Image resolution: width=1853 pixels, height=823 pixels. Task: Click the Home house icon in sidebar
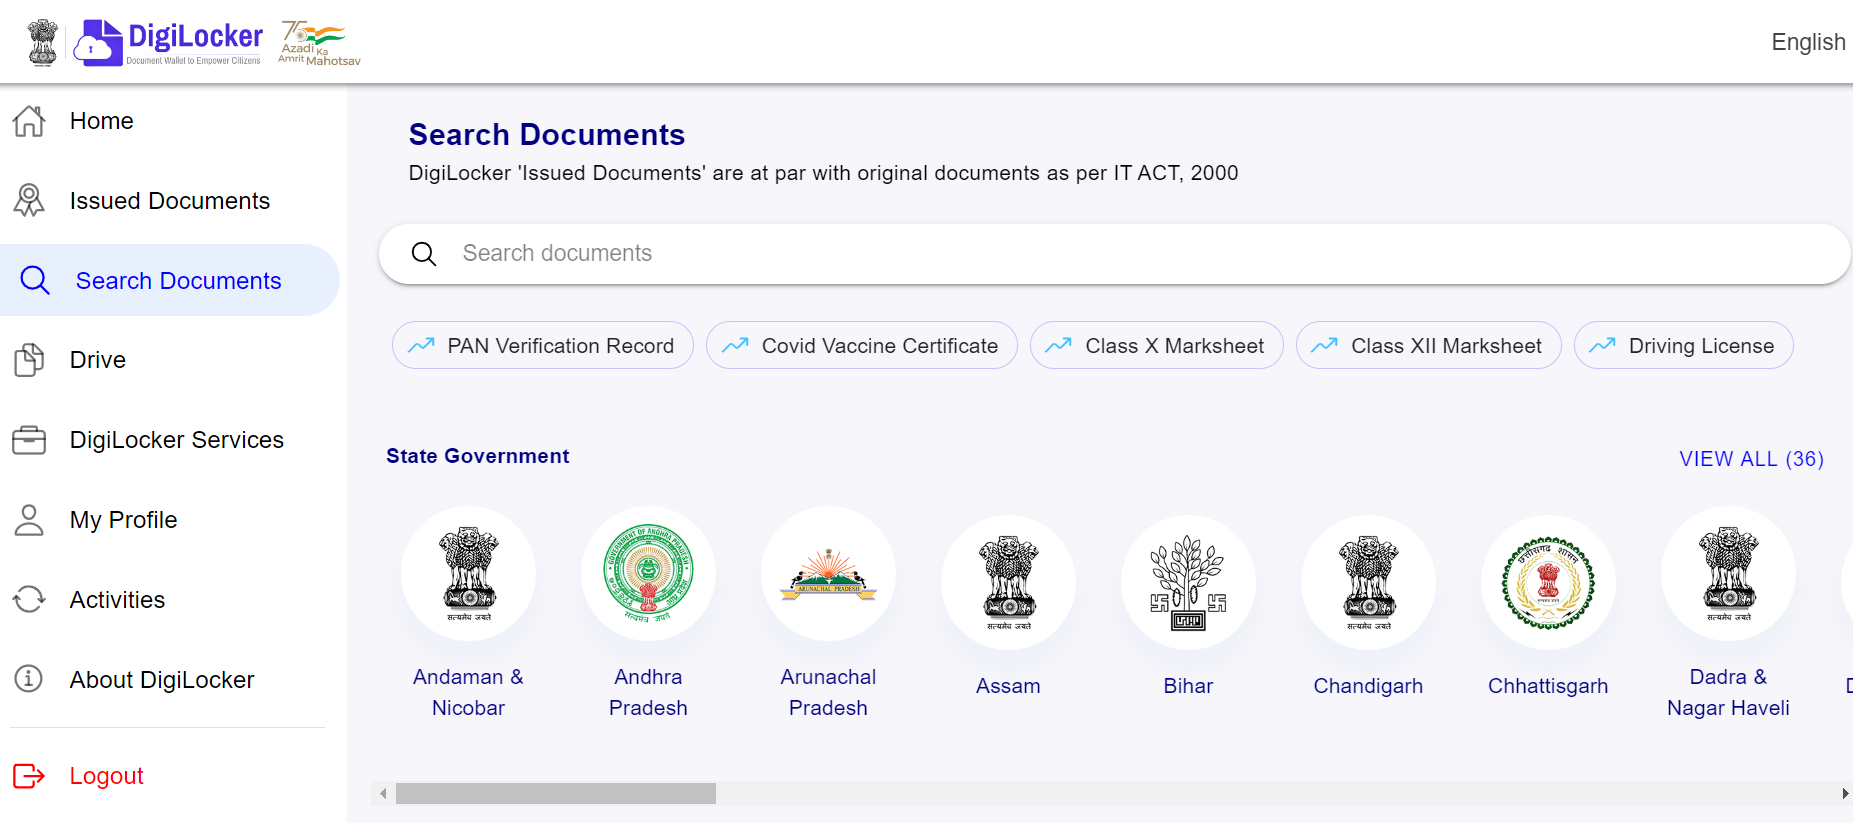click(x=29, y=121)
